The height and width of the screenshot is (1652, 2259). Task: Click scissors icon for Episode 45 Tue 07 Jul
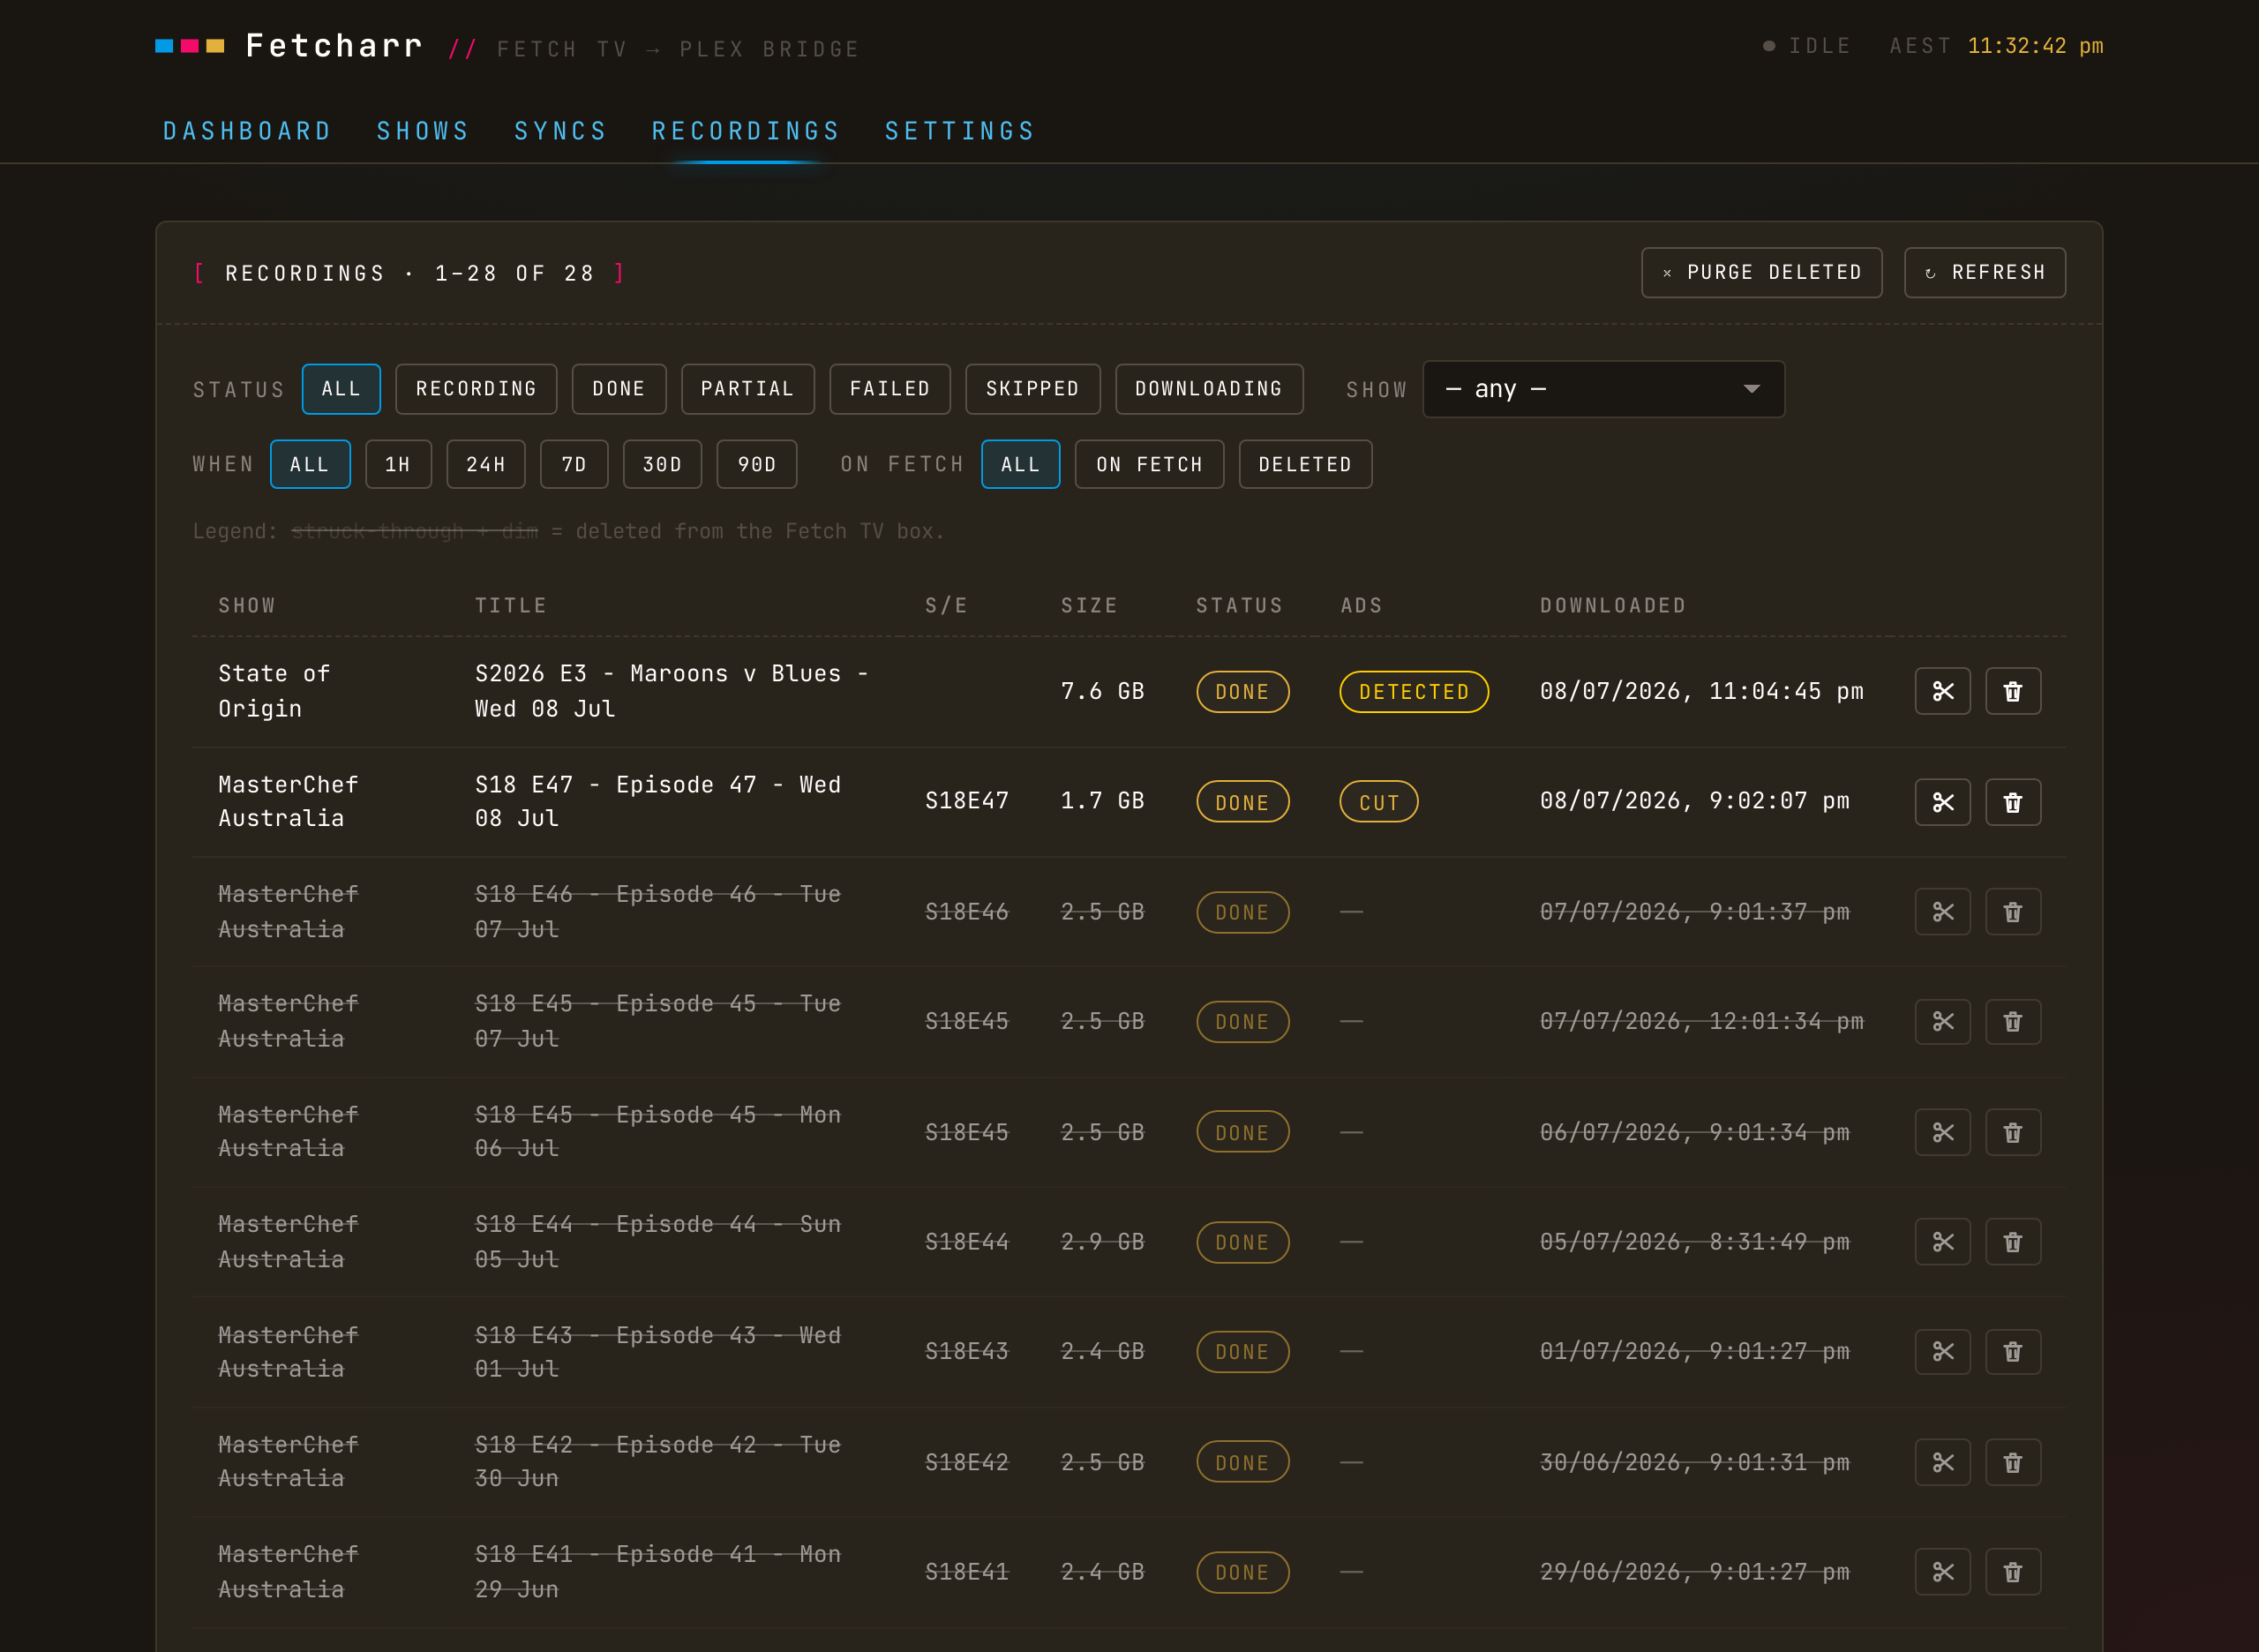(x=1942, y=1022)
